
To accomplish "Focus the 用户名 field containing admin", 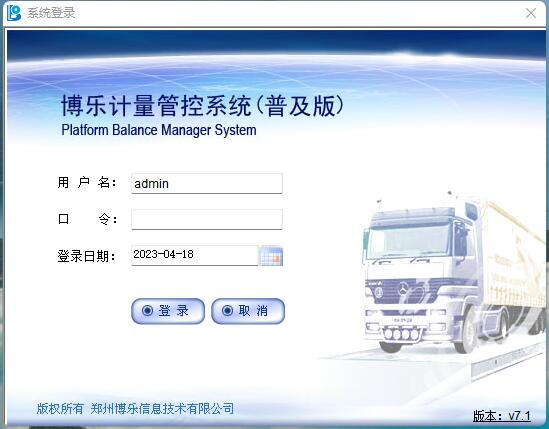I will [207, 183].
